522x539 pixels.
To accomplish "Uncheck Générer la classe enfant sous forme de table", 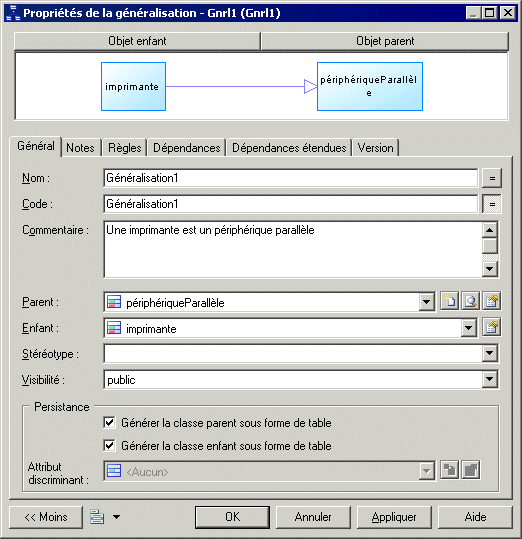I will coord(109,446).
